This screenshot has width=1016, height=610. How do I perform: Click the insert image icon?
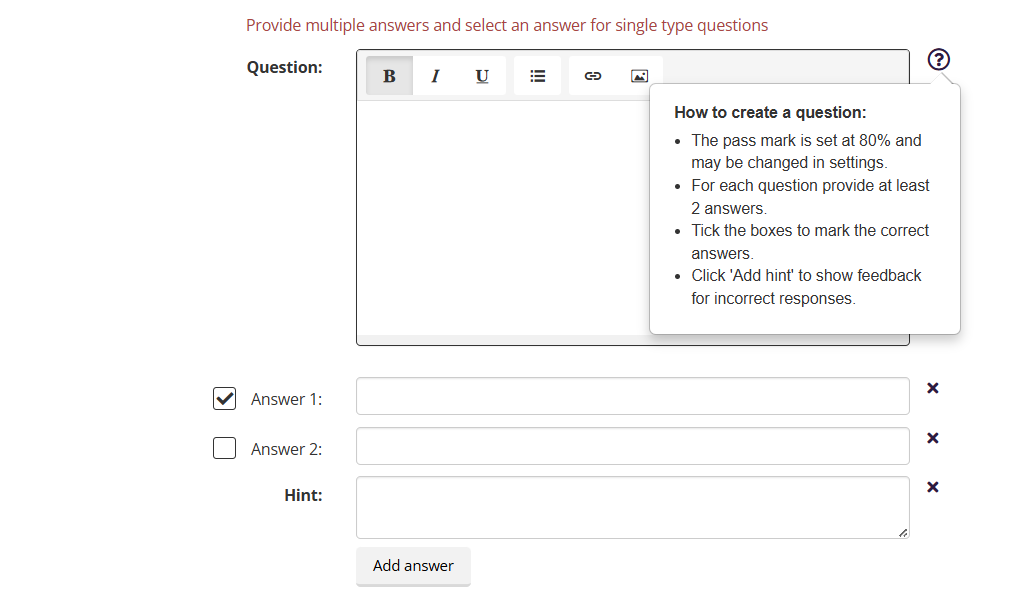[639, 76]
